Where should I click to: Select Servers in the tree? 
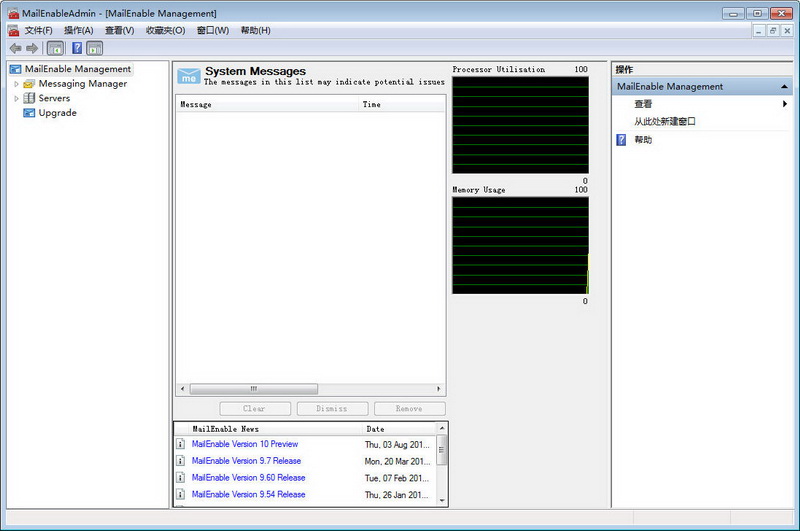(54, 98)
